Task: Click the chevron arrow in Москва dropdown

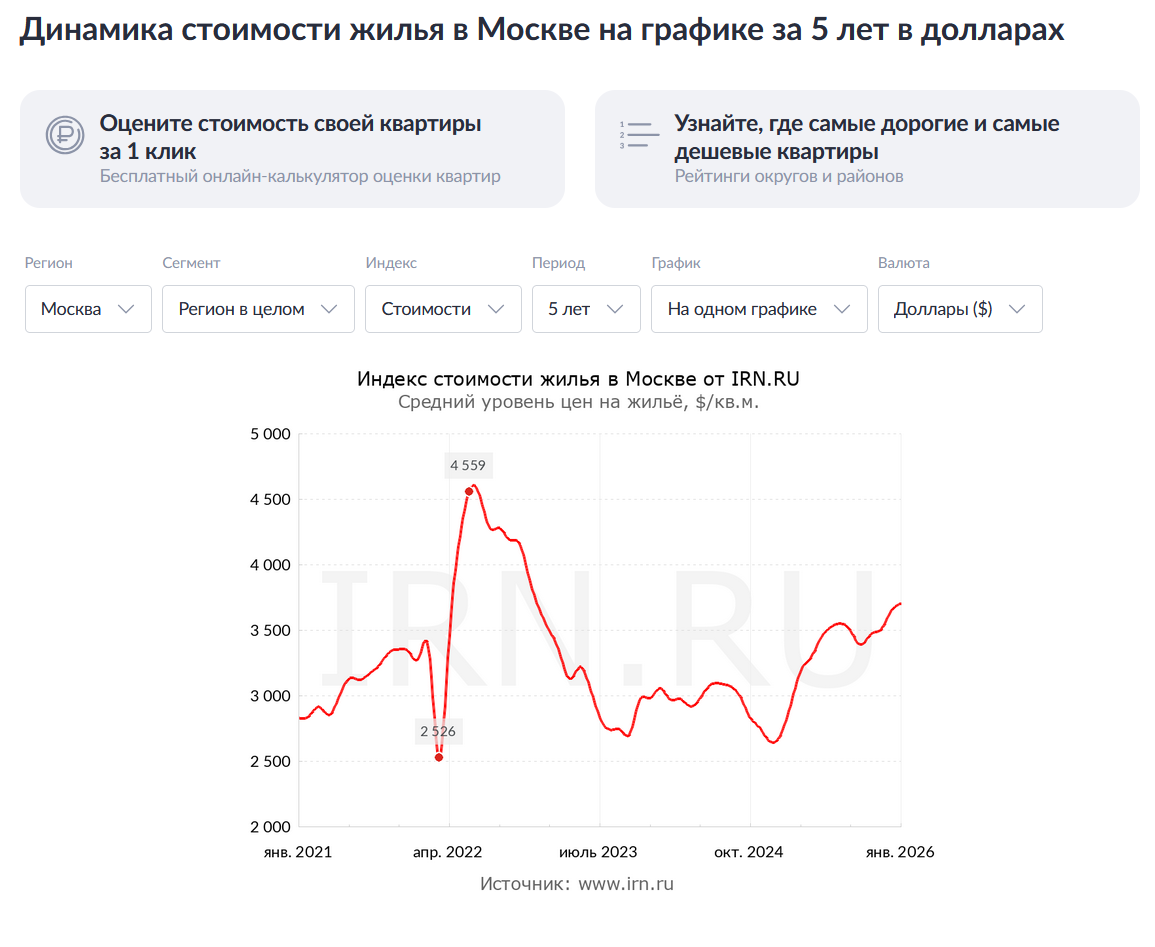Action: pos(126,309)
